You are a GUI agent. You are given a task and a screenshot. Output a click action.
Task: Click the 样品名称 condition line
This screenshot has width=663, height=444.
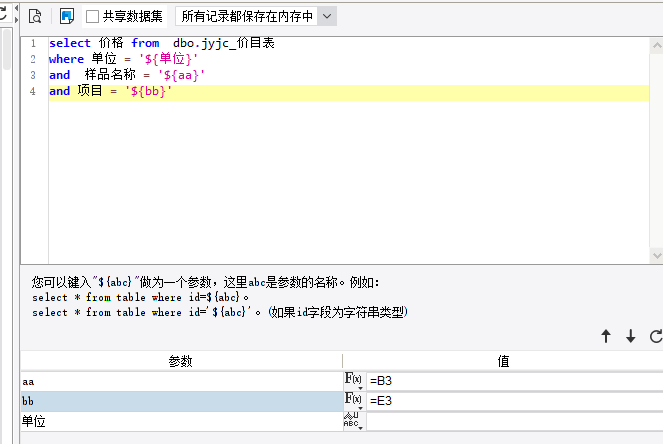coord(127,75)
